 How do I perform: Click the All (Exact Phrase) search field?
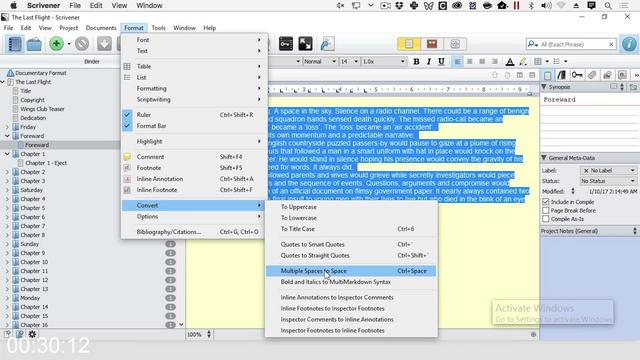(571, 44)
